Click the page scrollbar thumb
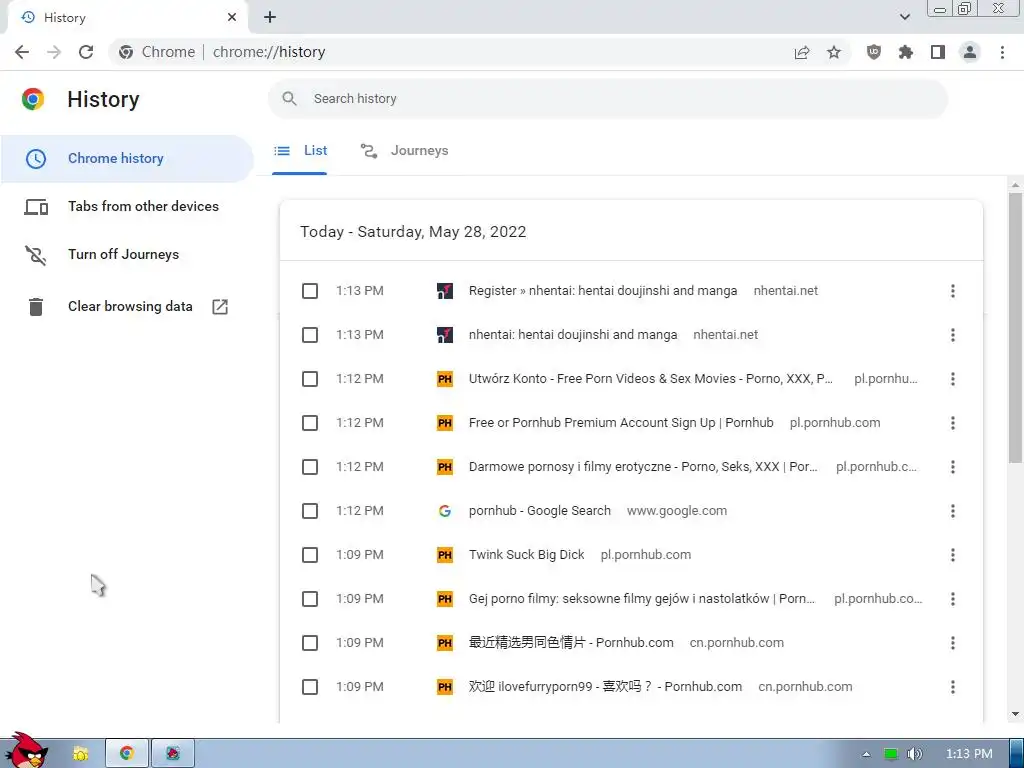Image resolution: width=1024 pixels, height=768 pixels. (x=1015, y=327)
